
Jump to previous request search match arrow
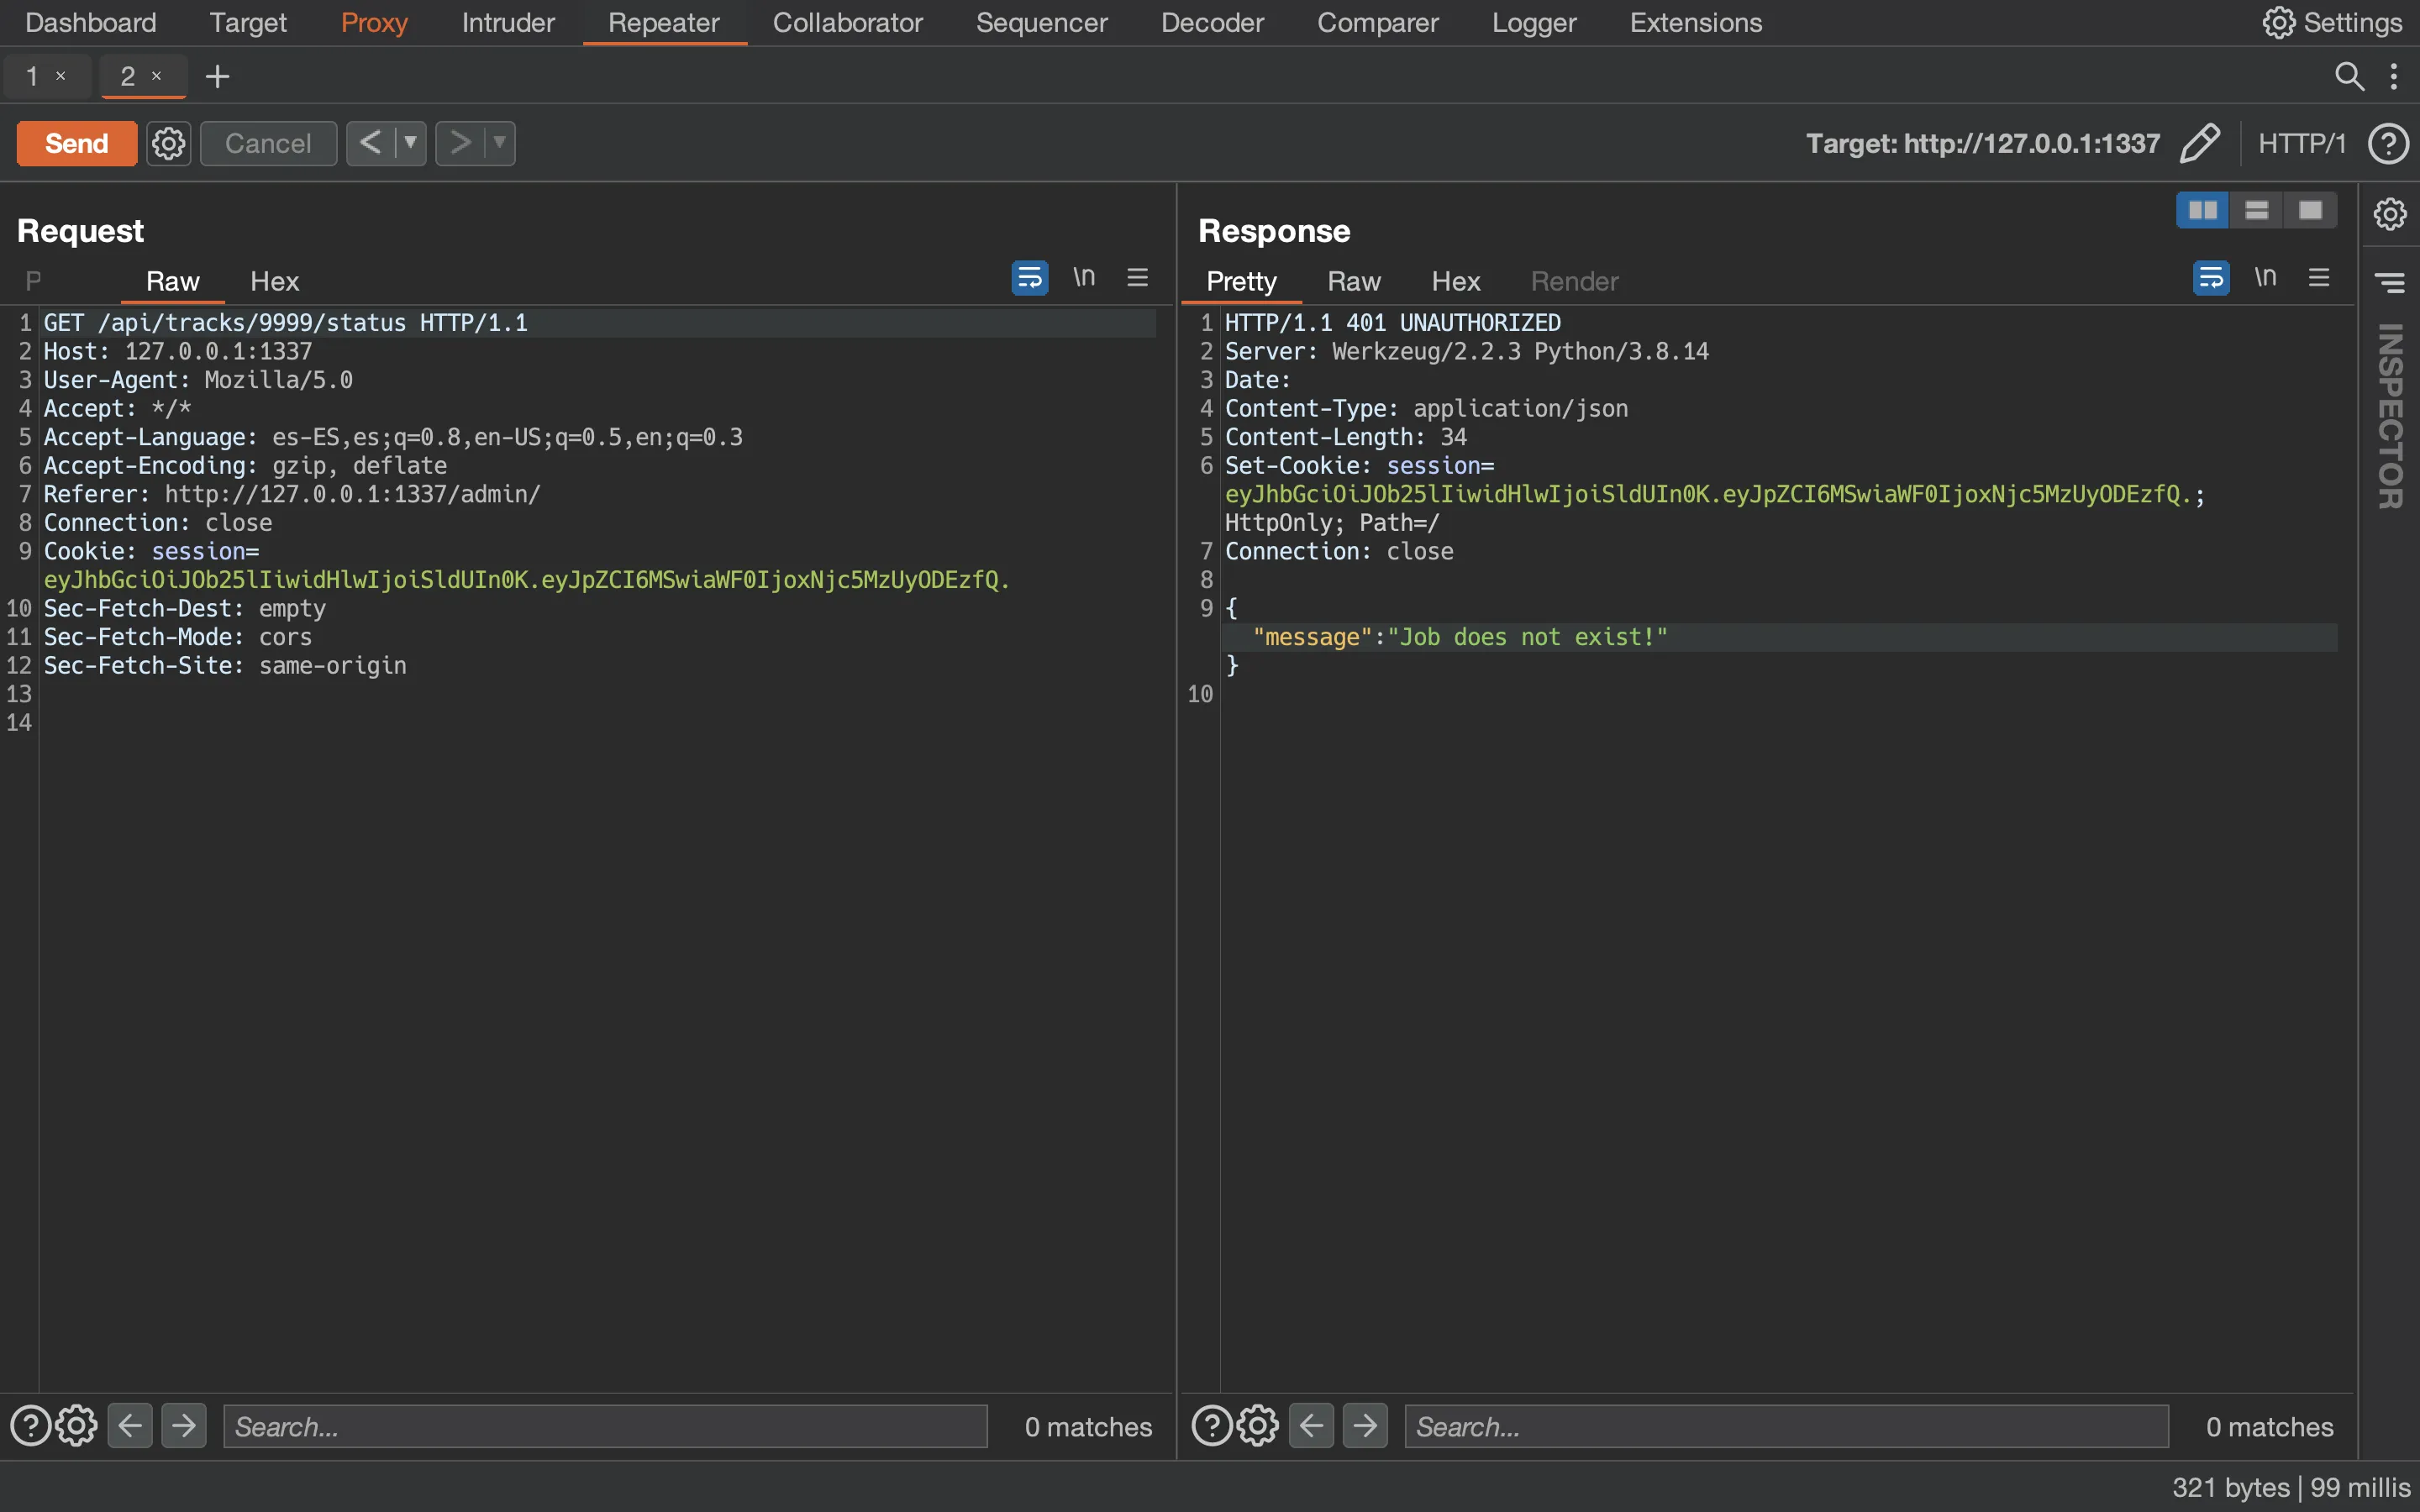pos(130,1426)
